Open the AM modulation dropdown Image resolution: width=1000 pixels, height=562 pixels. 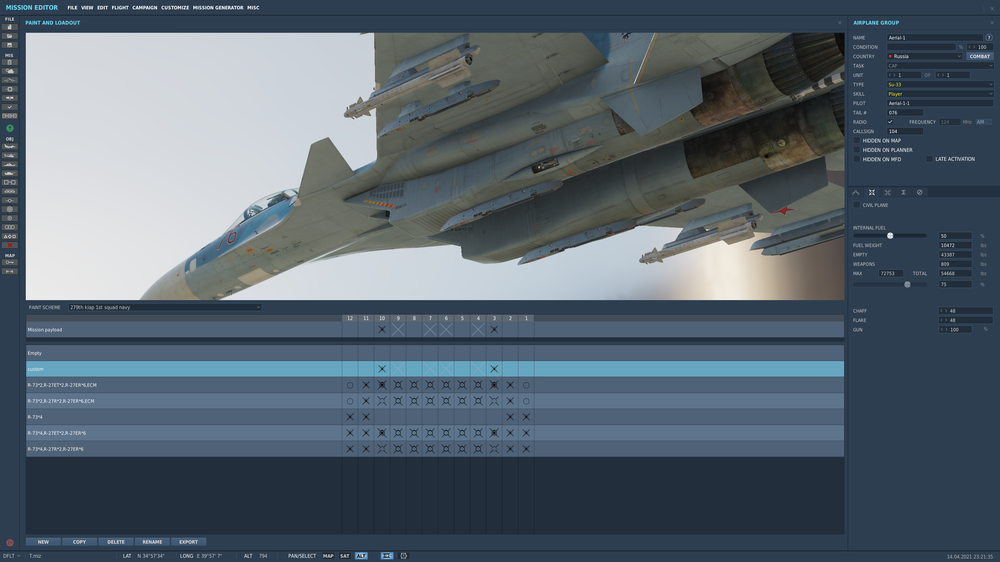pos(983,122)
